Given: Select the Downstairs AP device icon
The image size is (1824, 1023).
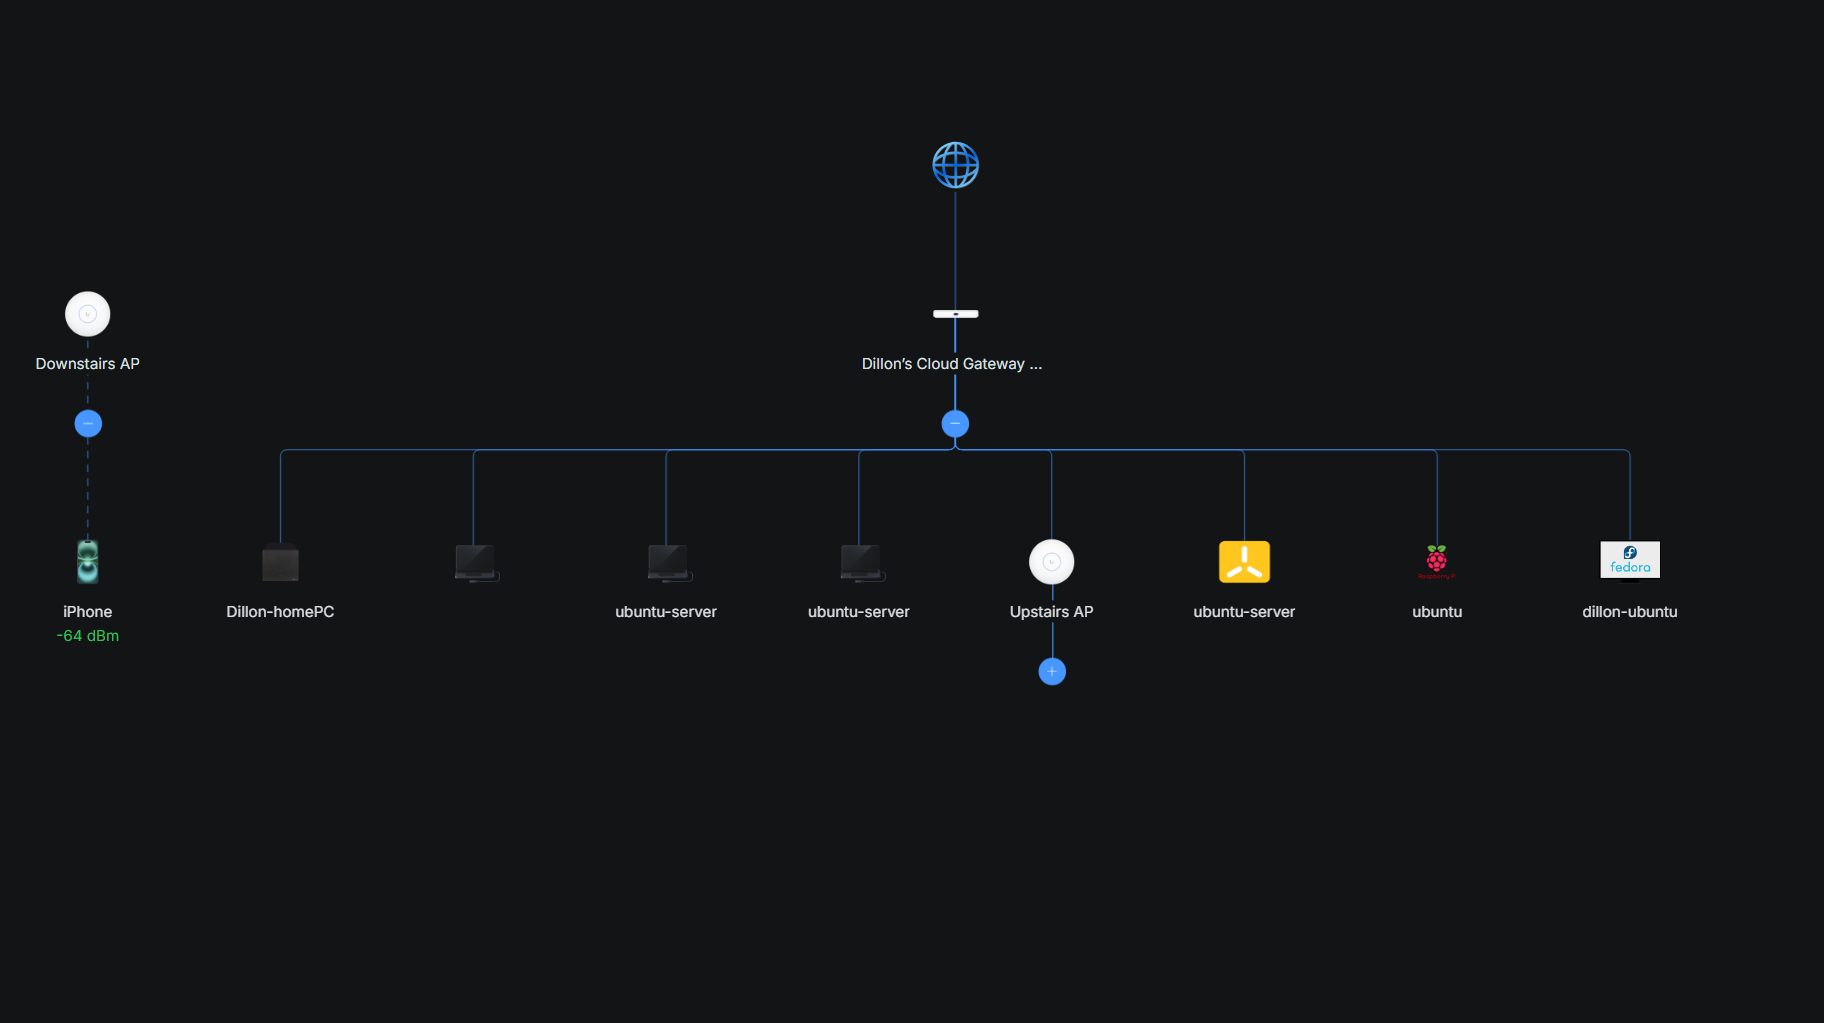Looking at the screenshot, I should click(88, 314).
